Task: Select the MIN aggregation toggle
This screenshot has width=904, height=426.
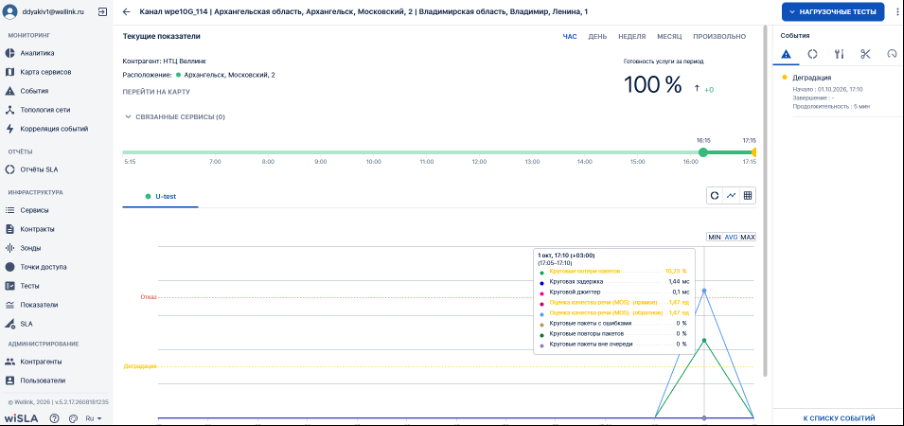Action: click(x=714, y=237)
